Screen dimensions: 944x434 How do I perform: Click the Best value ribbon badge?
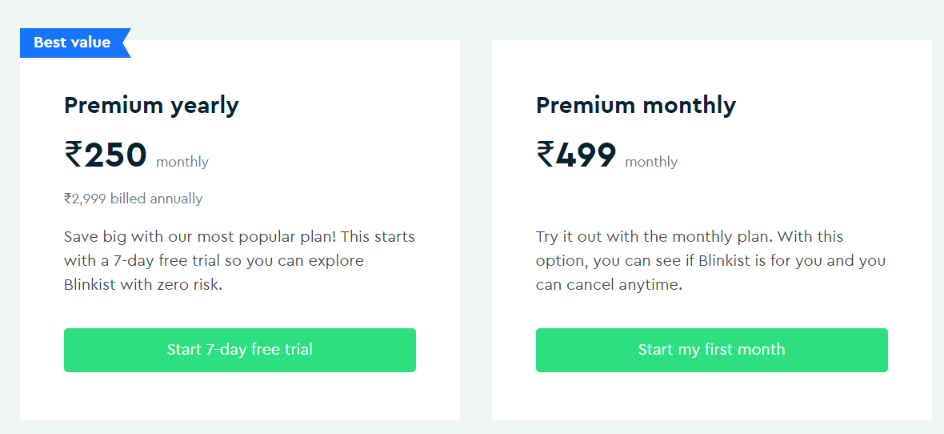point(72,42)
